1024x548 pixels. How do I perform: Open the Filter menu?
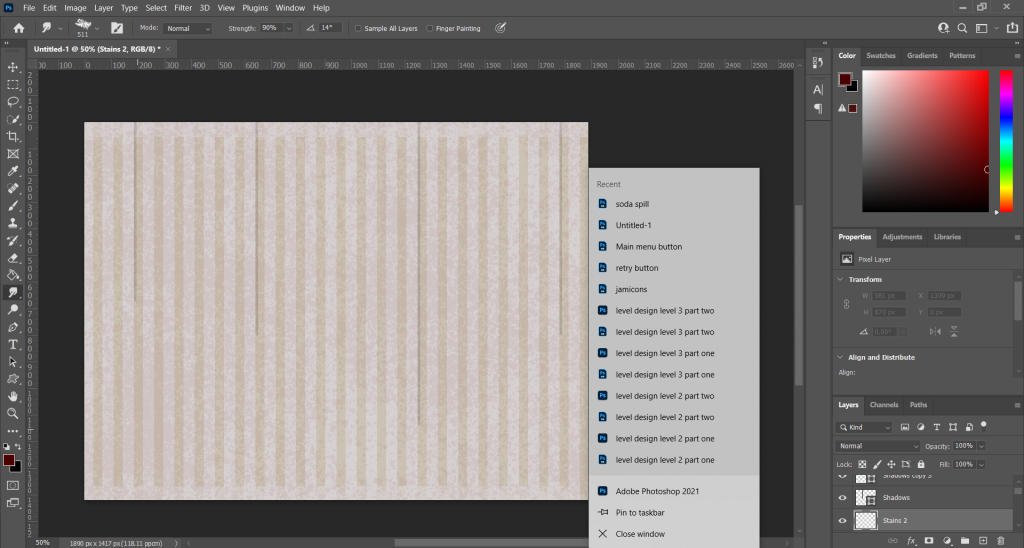pyautogui.click(x=183, y=7)
